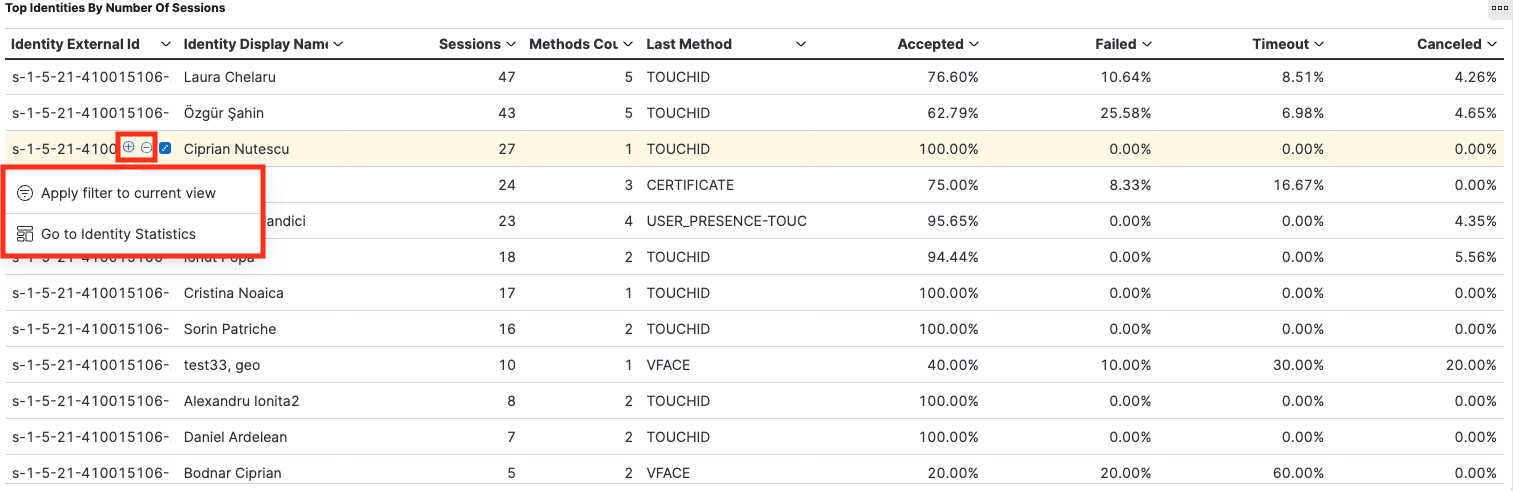
Task: Click the Identity Statistics dashboard icon
Action: [x=25, y=234]
